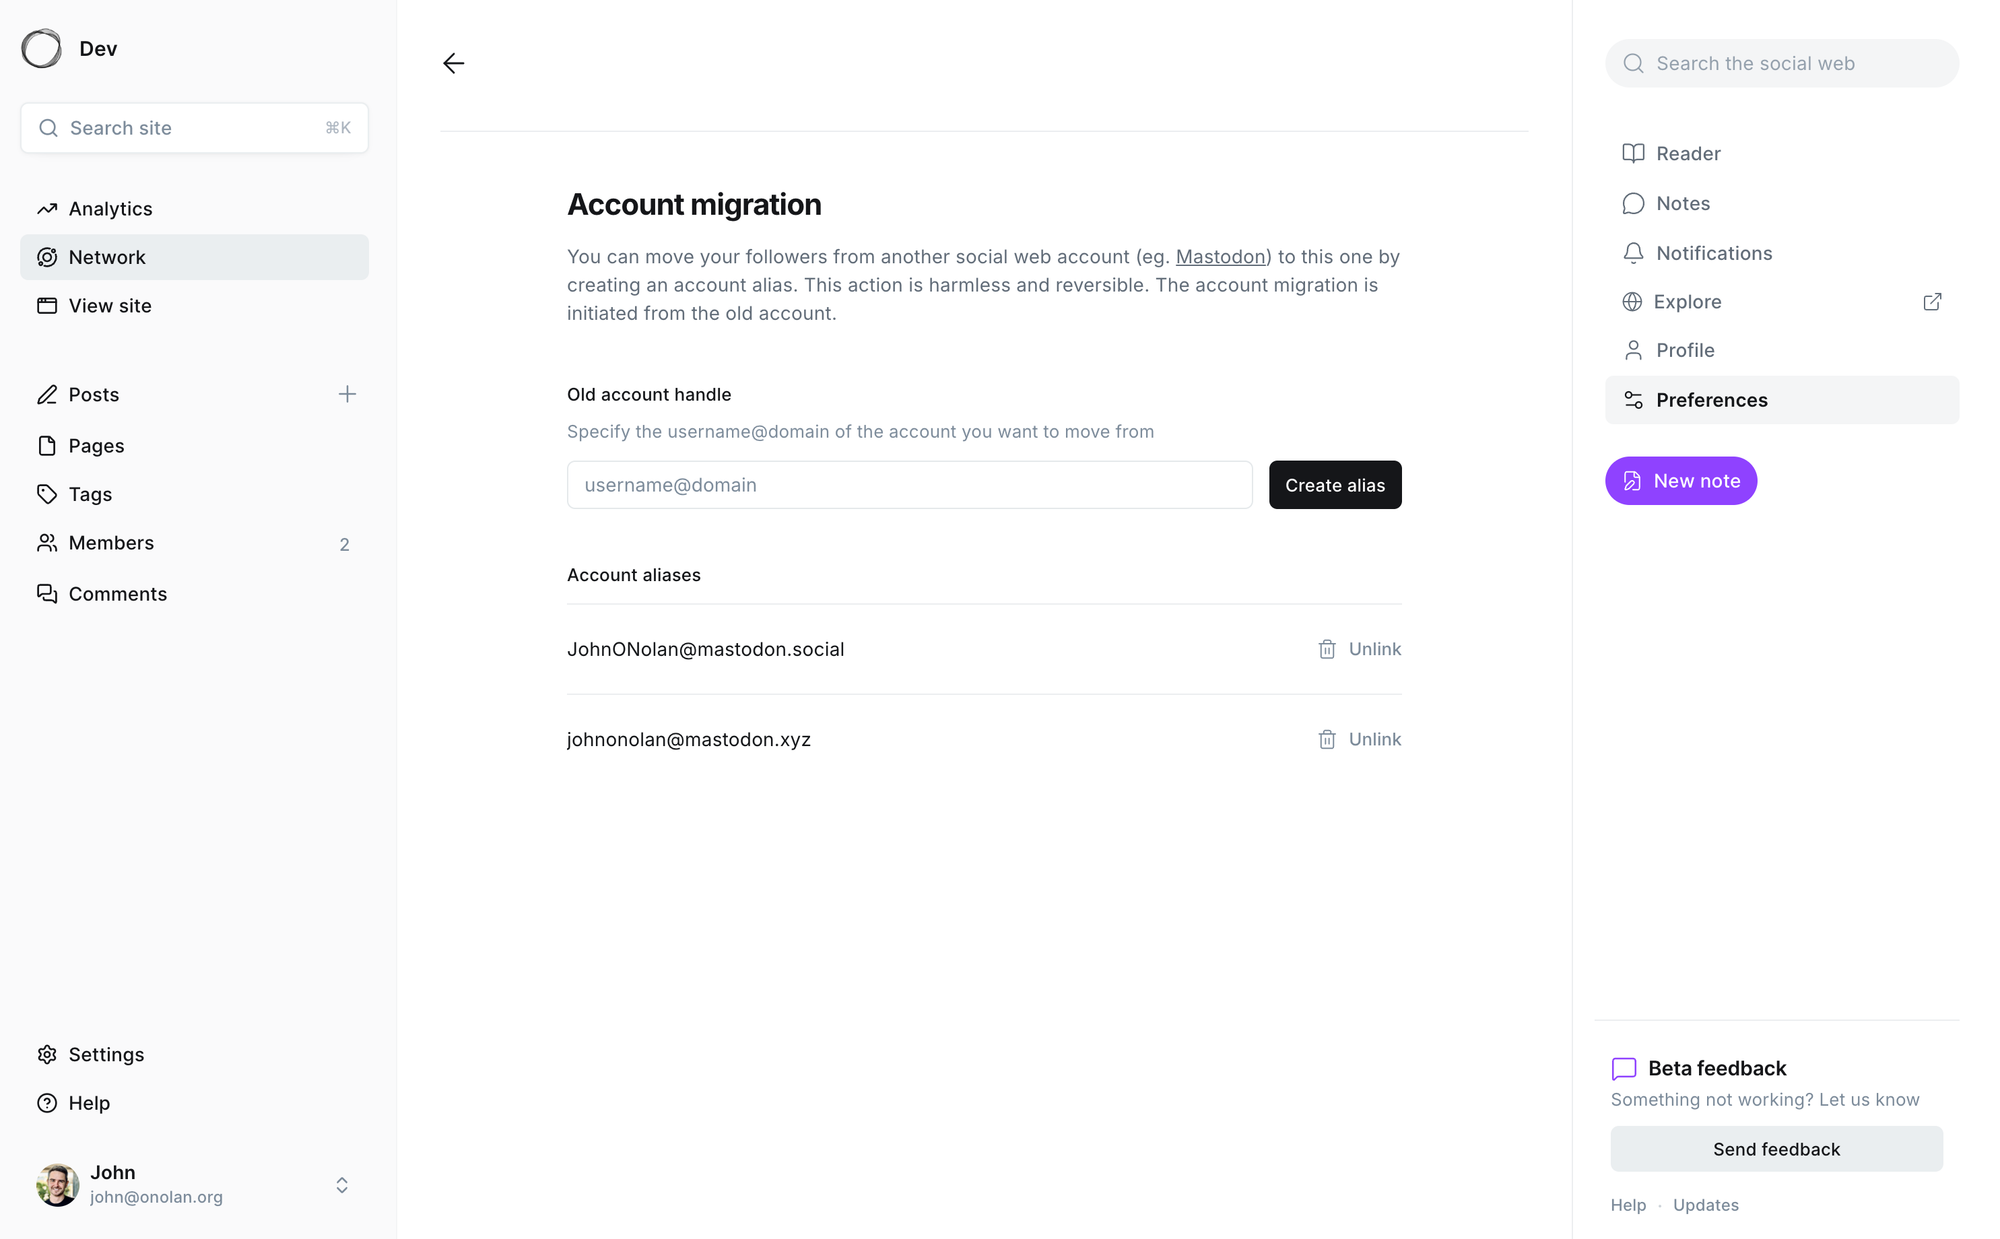This screenshot has width=2000, height=1239.
Task: Click Send feedback button
Action: coord(1776,1149)
